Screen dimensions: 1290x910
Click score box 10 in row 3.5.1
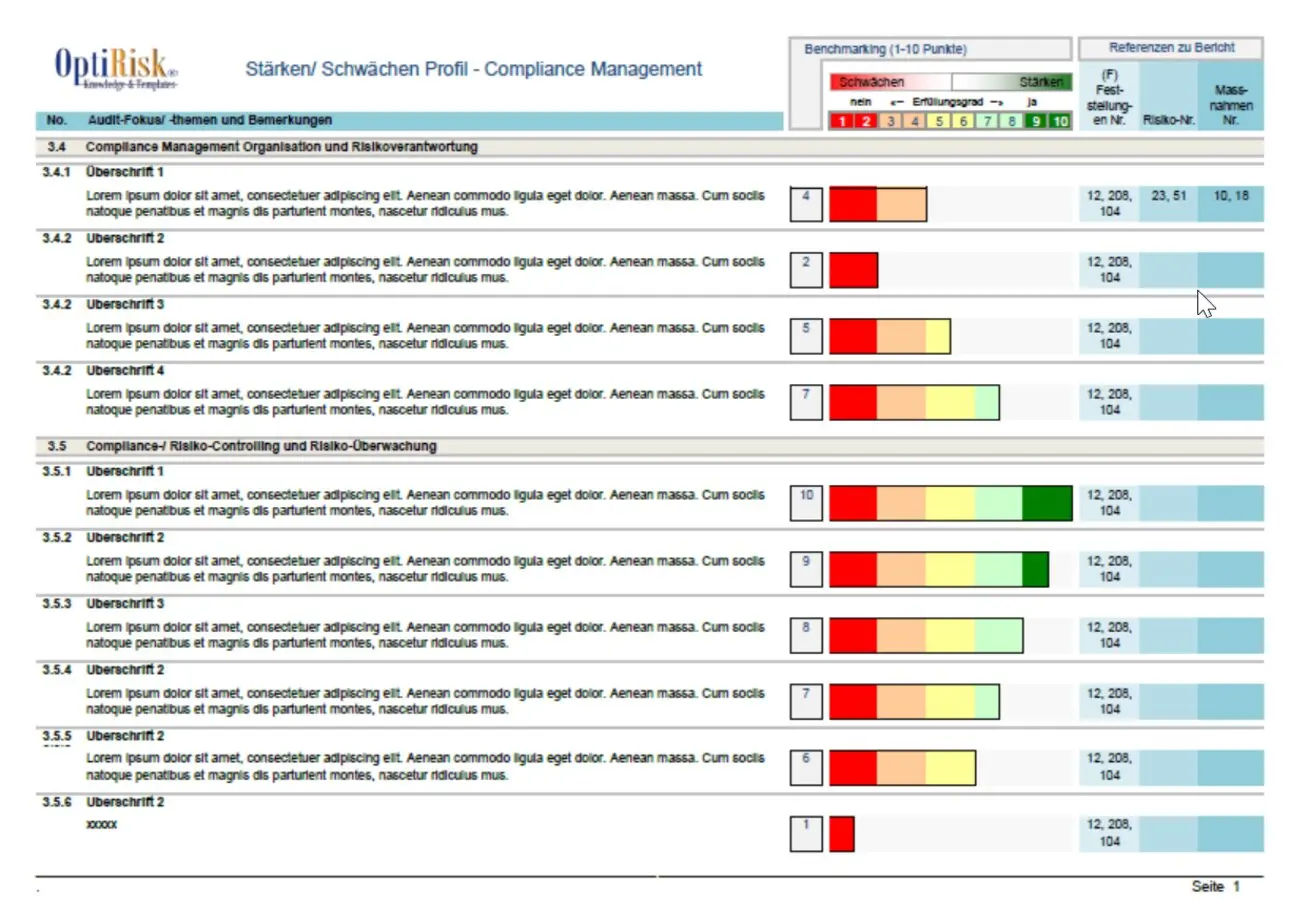(805, 502)
